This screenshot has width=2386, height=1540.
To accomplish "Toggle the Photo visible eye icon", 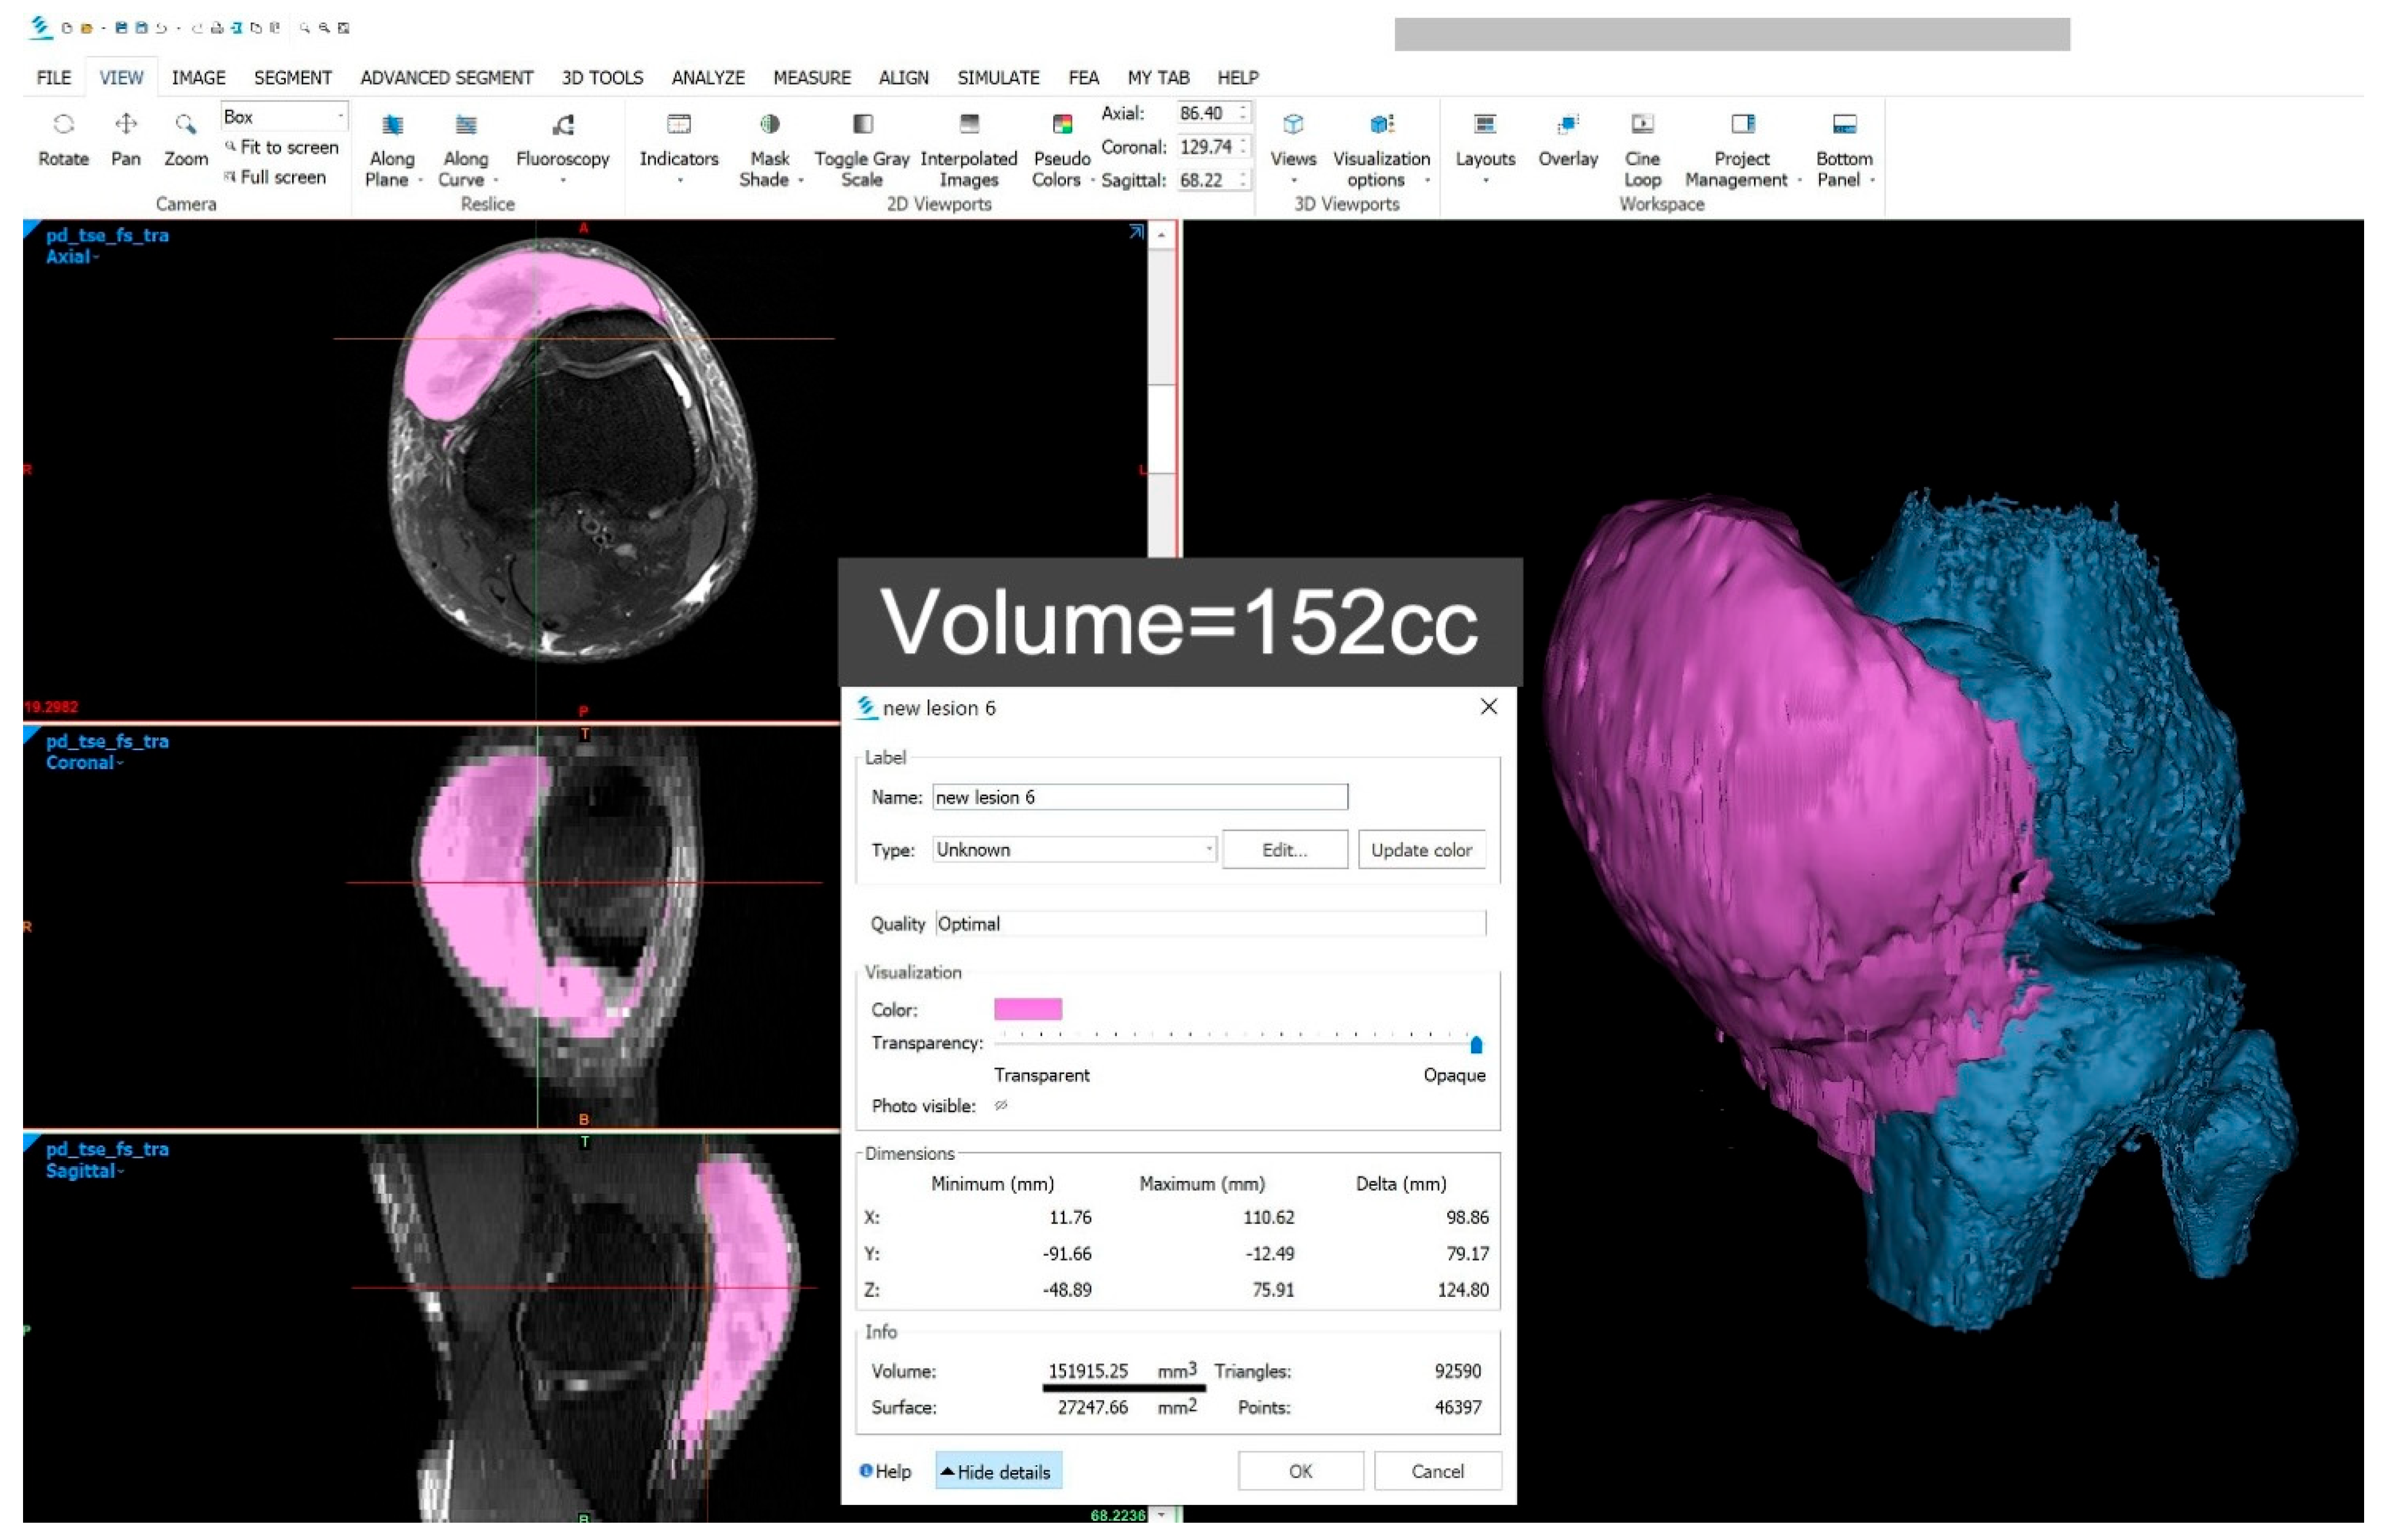I will [1000, 1105].
